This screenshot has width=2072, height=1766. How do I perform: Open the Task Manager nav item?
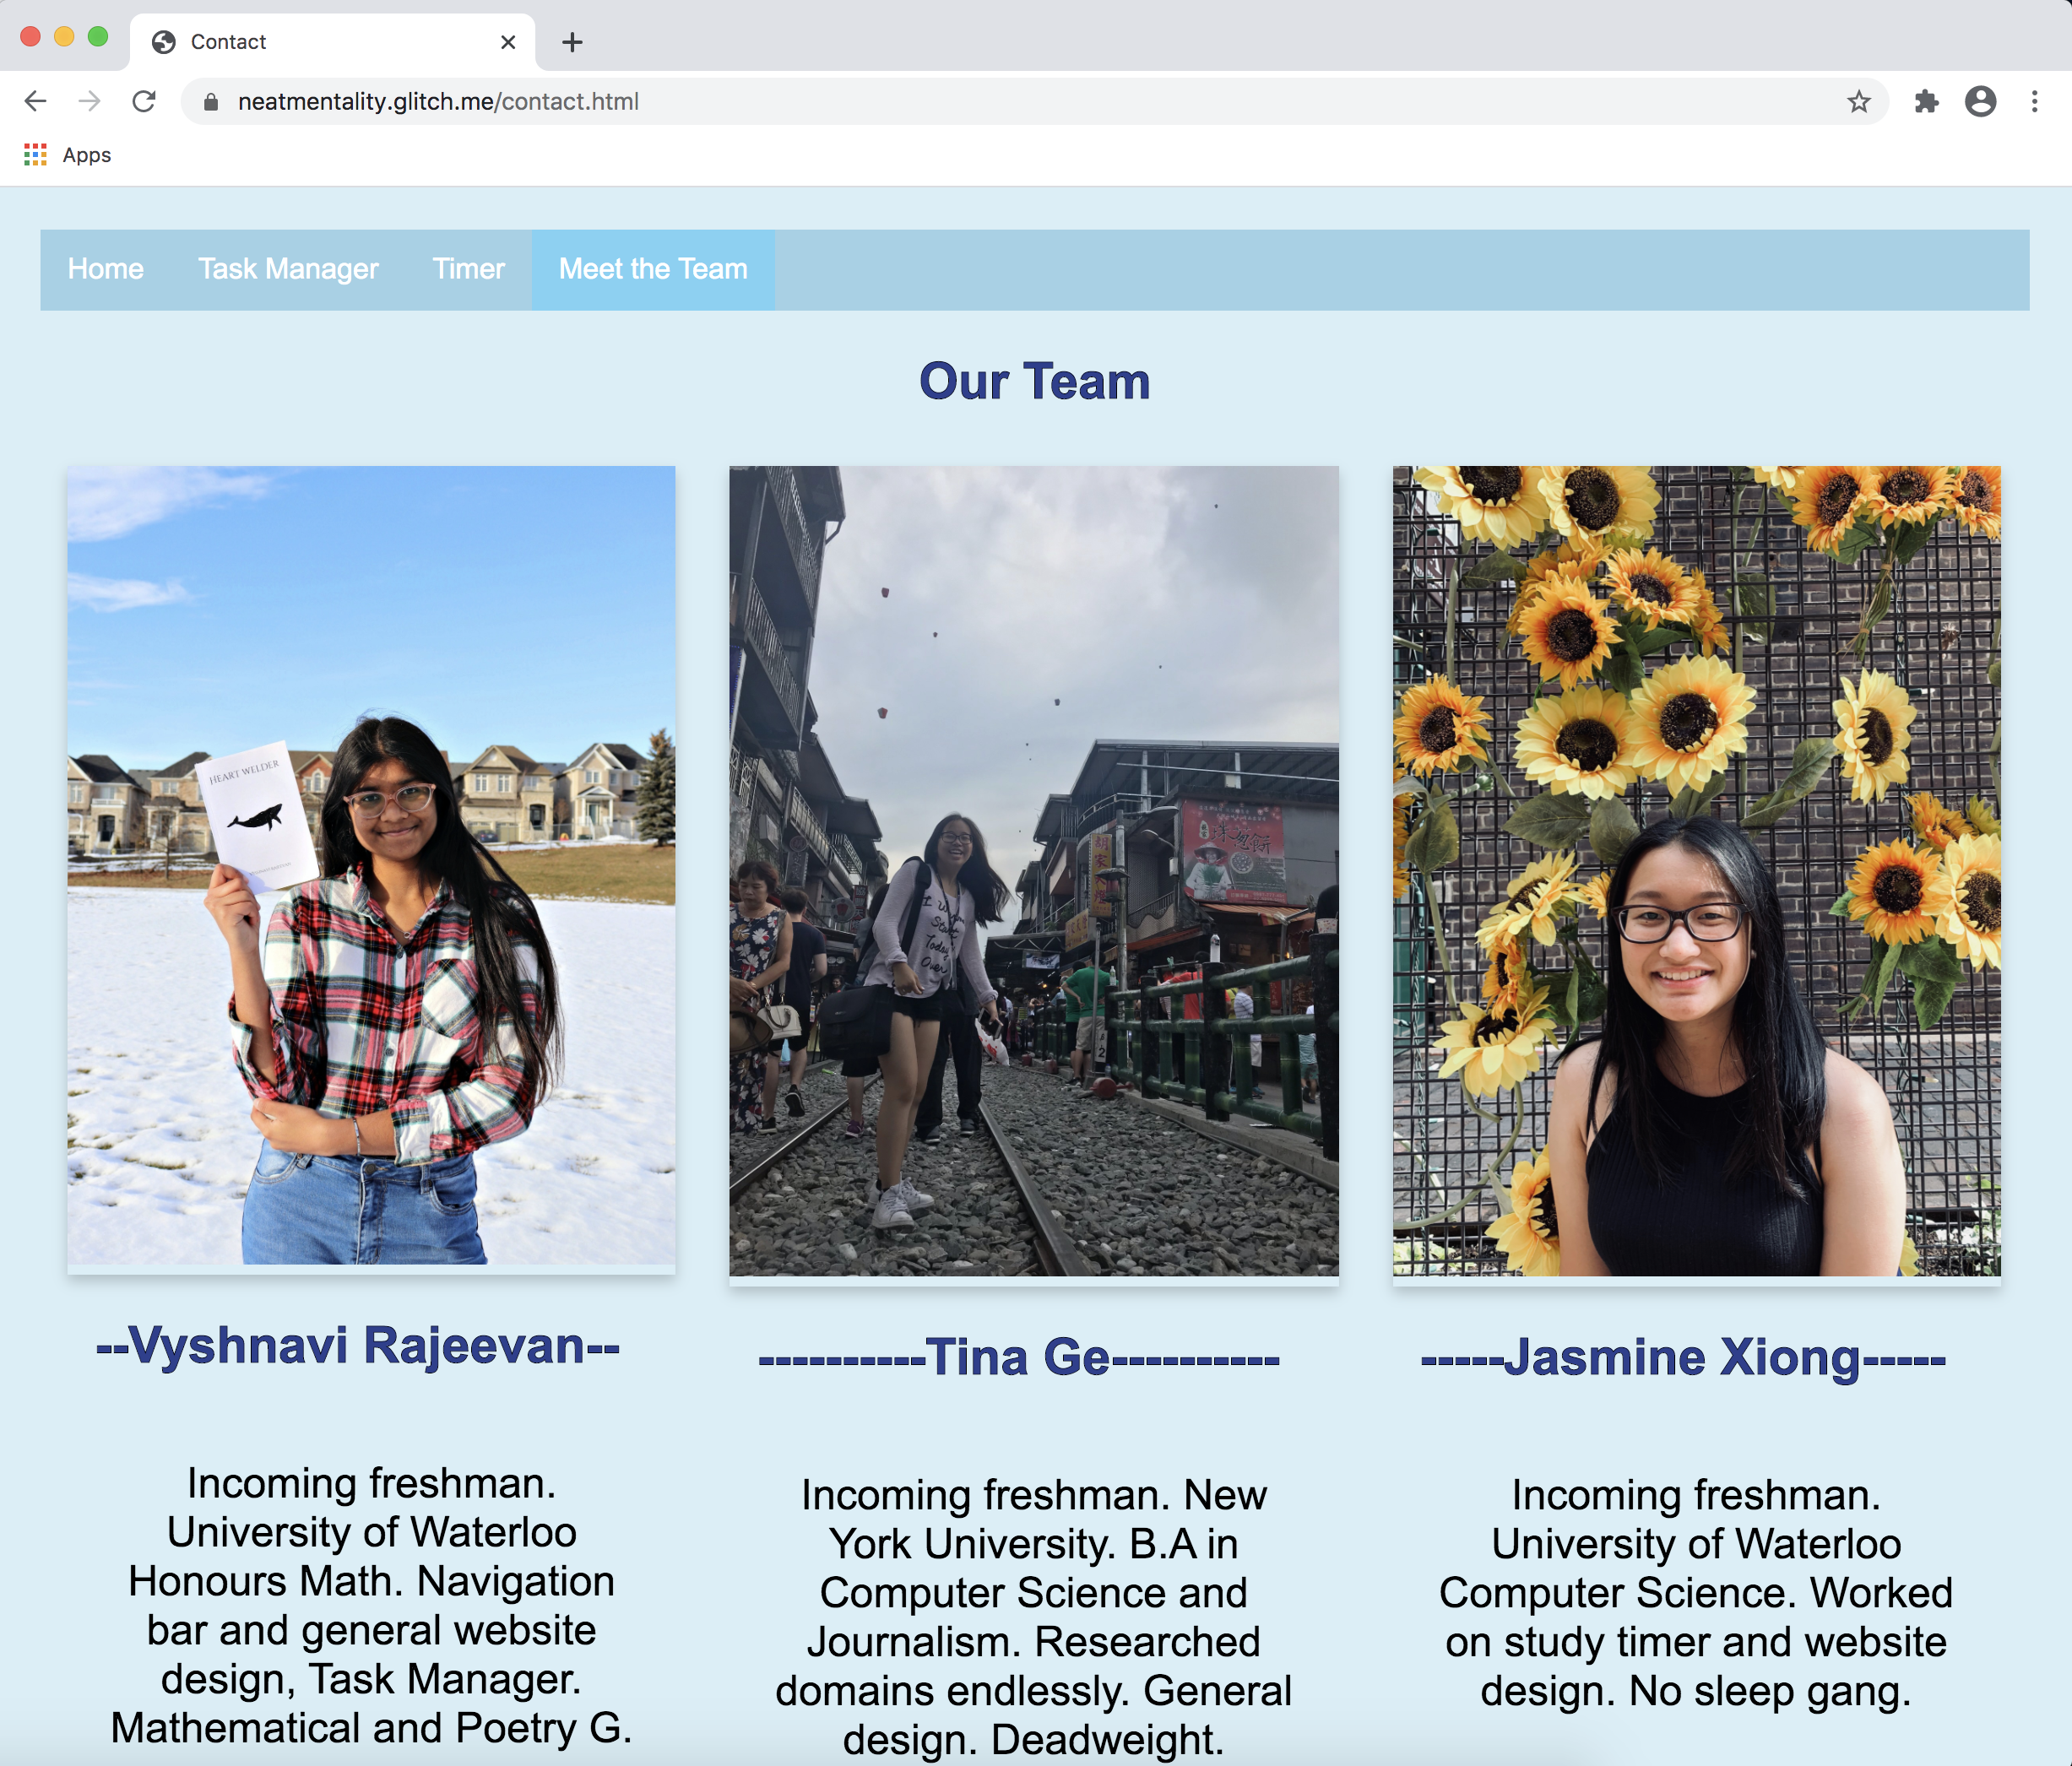tap(288, 269)
